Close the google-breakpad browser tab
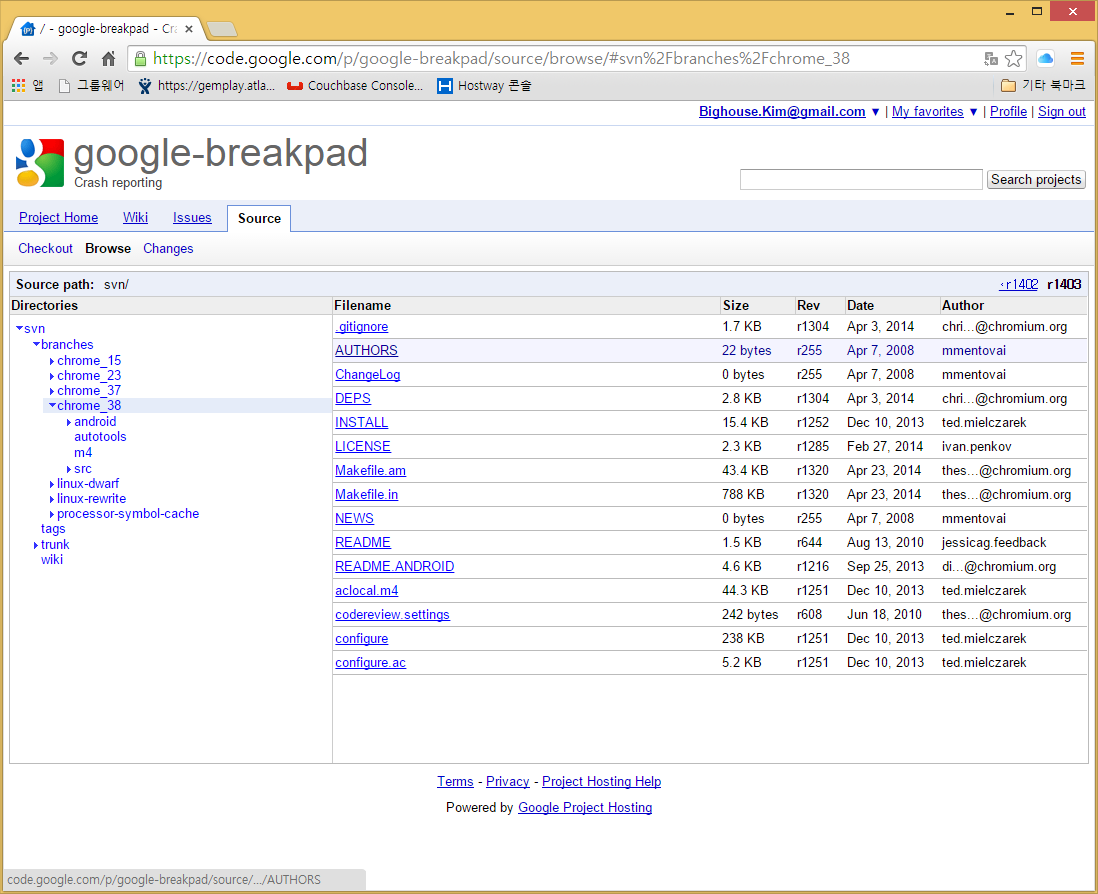The height and width of the screenshot is (894, 1098). pyautogui.click(x=188, y=29)
